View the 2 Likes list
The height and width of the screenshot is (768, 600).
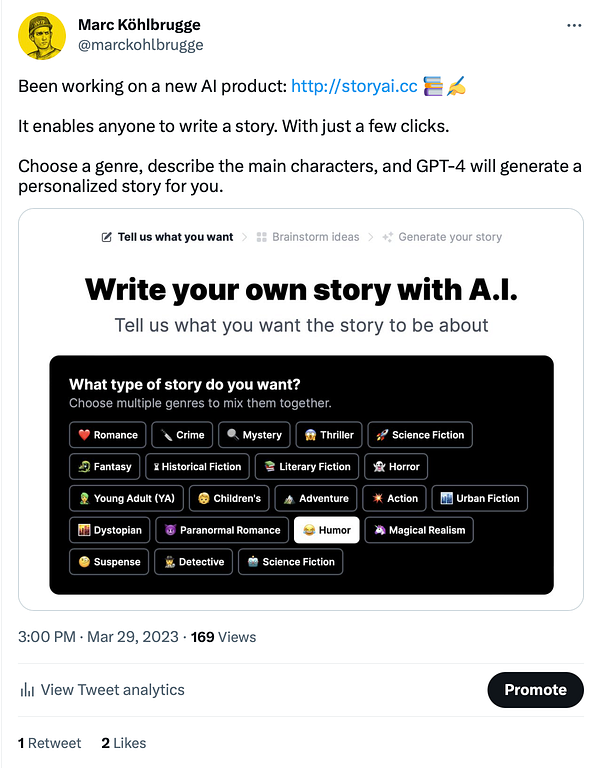tap(124, 743)
